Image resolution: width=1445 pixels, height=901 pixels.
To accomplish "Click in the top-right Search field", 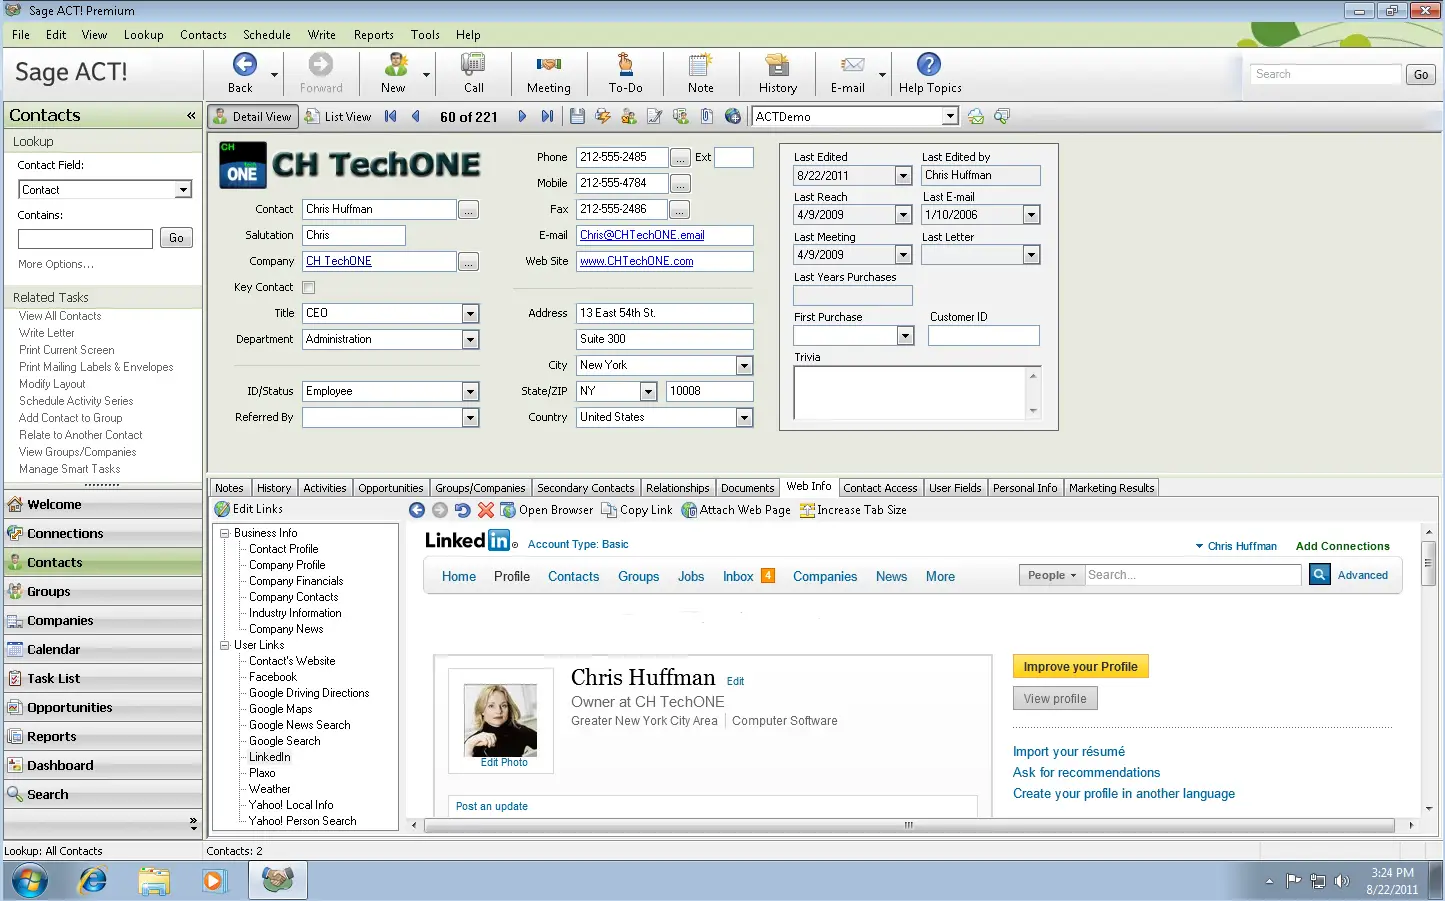I will coord(1326,74).
